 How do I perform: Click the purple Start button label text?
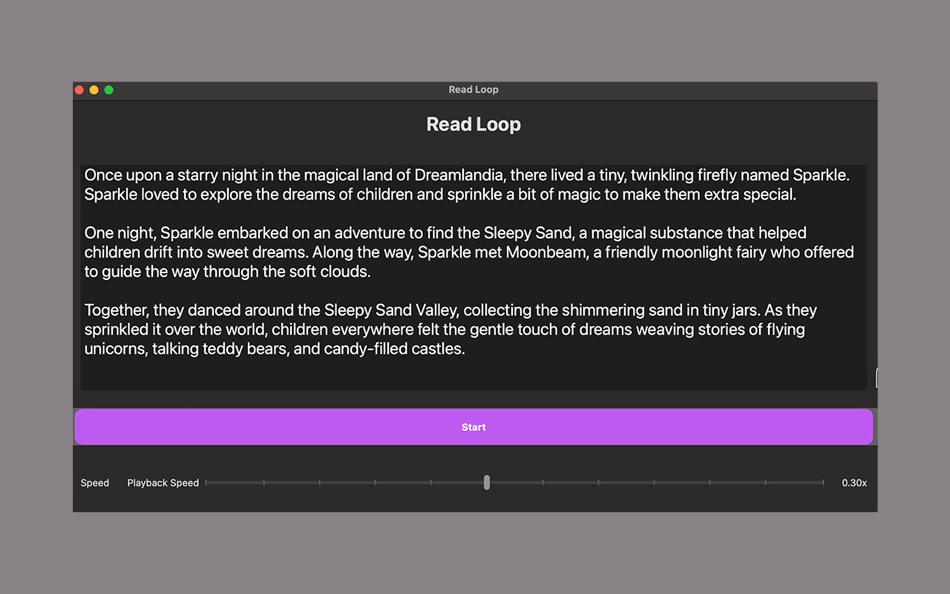(x=473, y=426)
